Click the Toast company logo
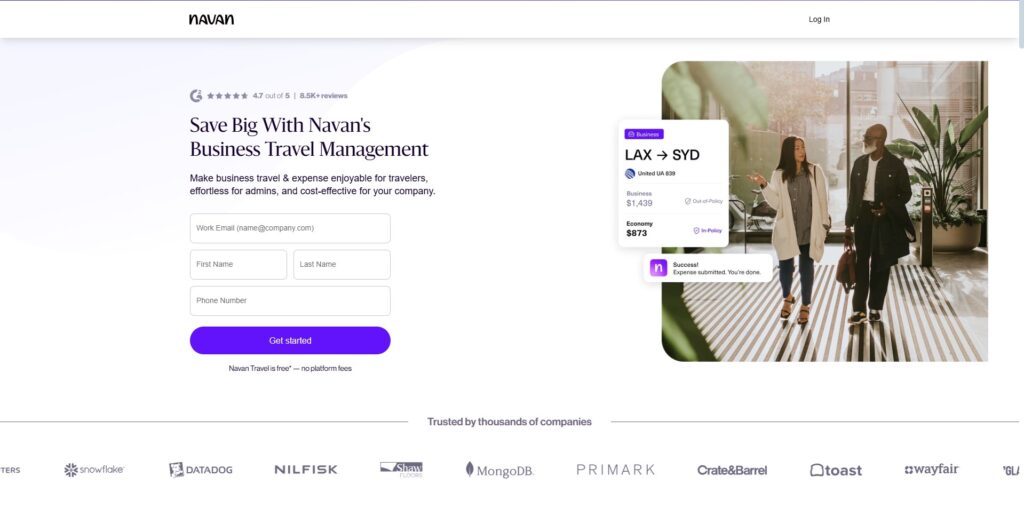Viewport: 1024px width, 524px height. pos(836,470)
